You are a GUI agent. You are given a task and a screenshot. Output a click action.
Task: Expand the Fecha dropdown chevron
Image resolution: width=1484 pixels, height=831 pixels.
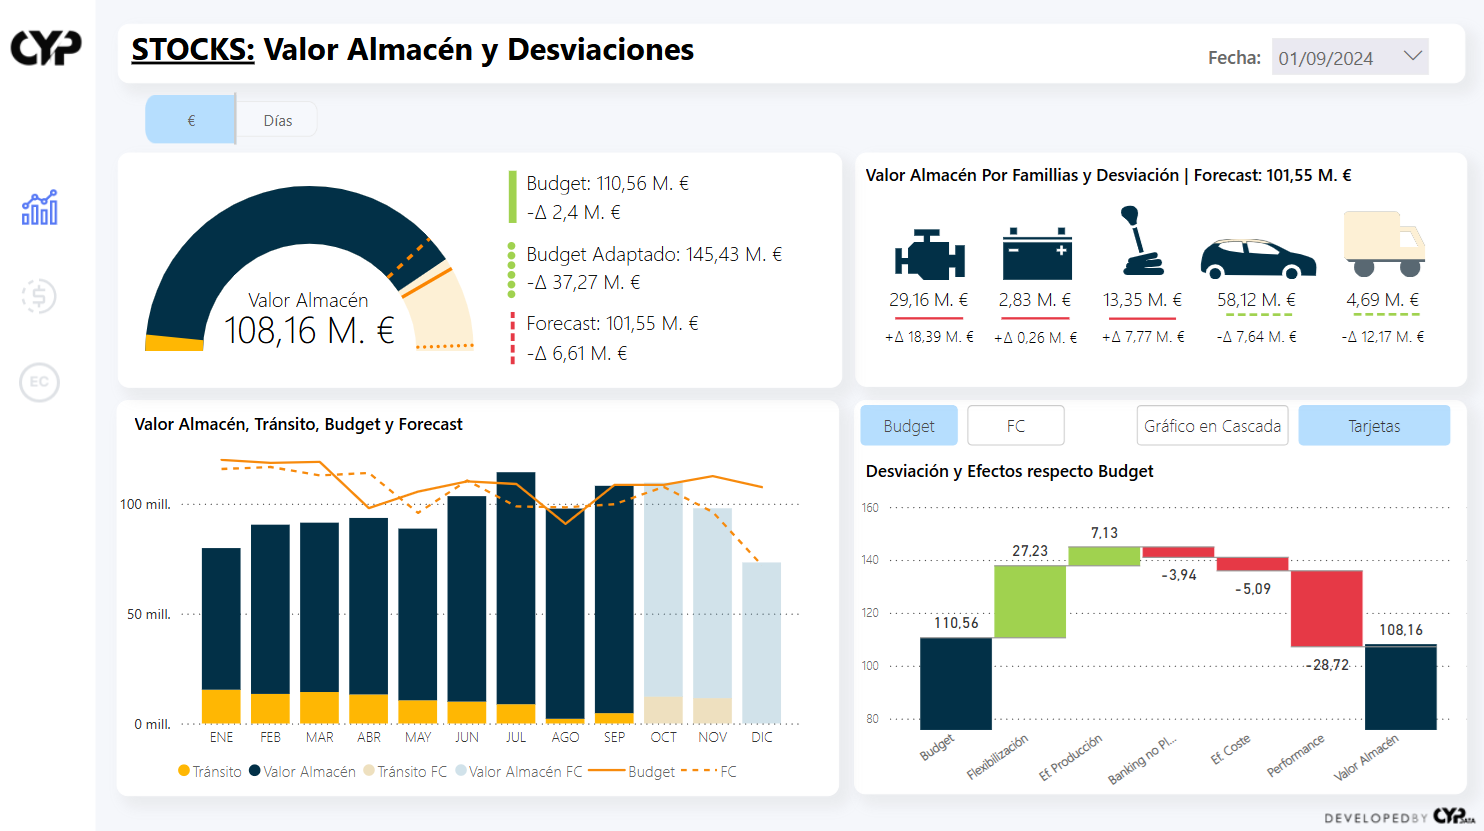point(1412,56)
